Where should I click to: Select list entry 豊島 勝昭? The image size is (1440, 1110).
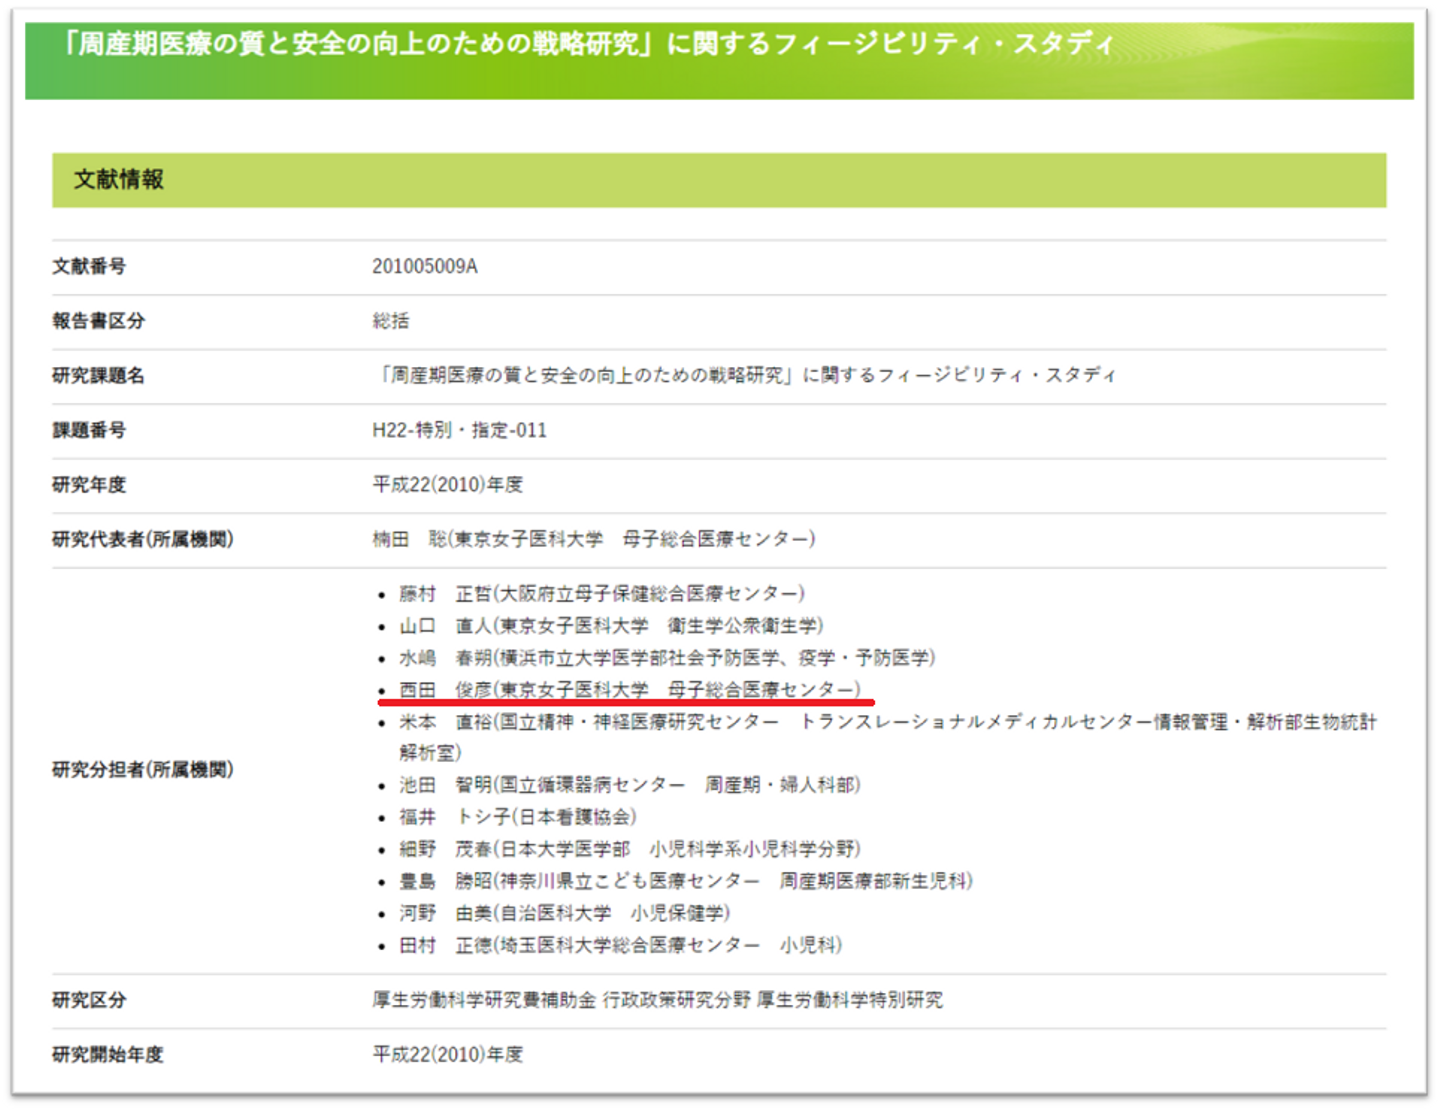(686, 881)
